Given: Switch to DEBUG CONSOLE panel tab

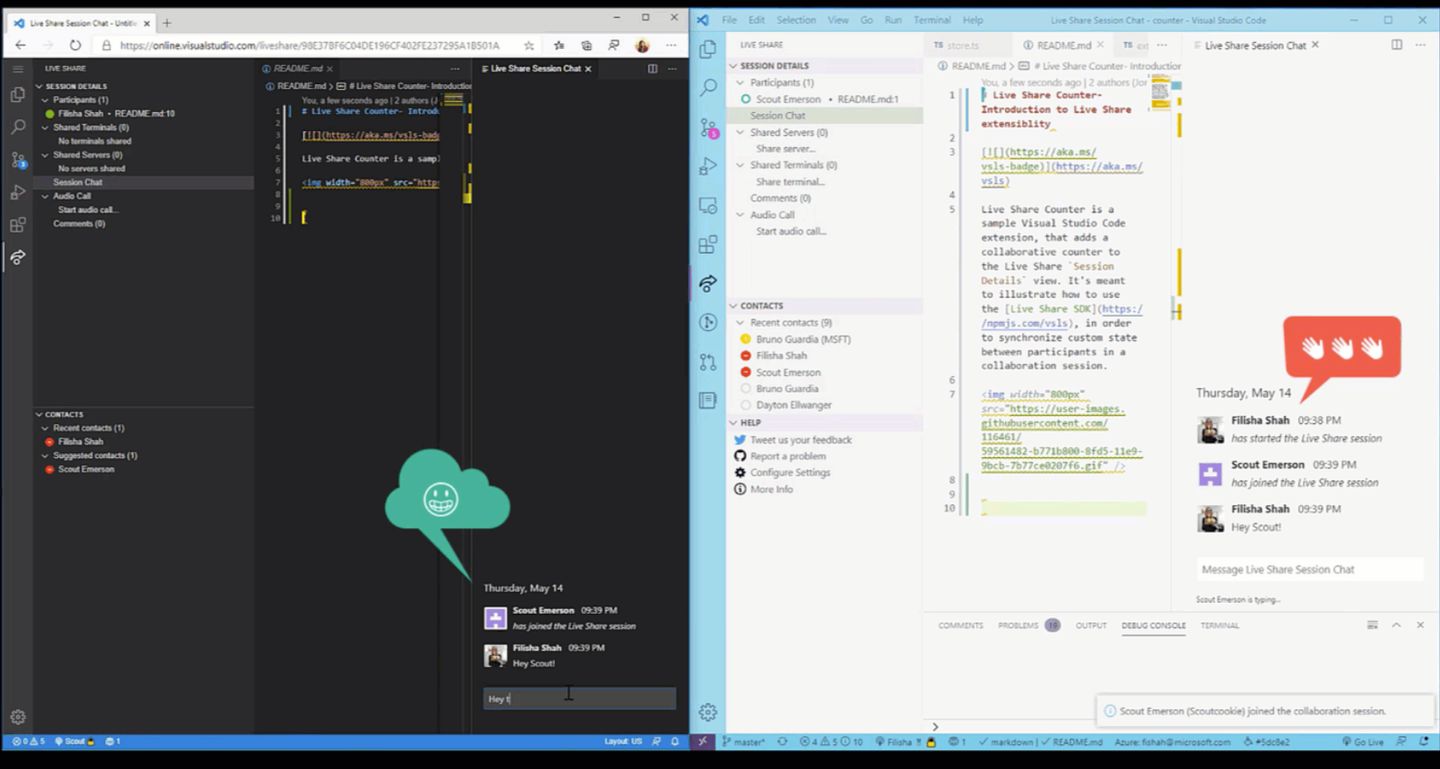Looking at the screenshot, I should (x=1153, y=625).
